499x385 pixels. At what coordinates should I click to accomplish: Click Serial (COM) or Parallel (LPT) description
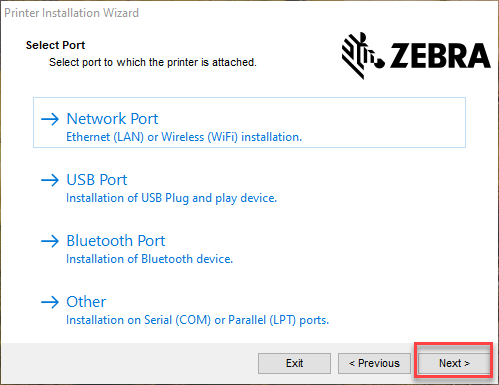click(x=197, y=320)
